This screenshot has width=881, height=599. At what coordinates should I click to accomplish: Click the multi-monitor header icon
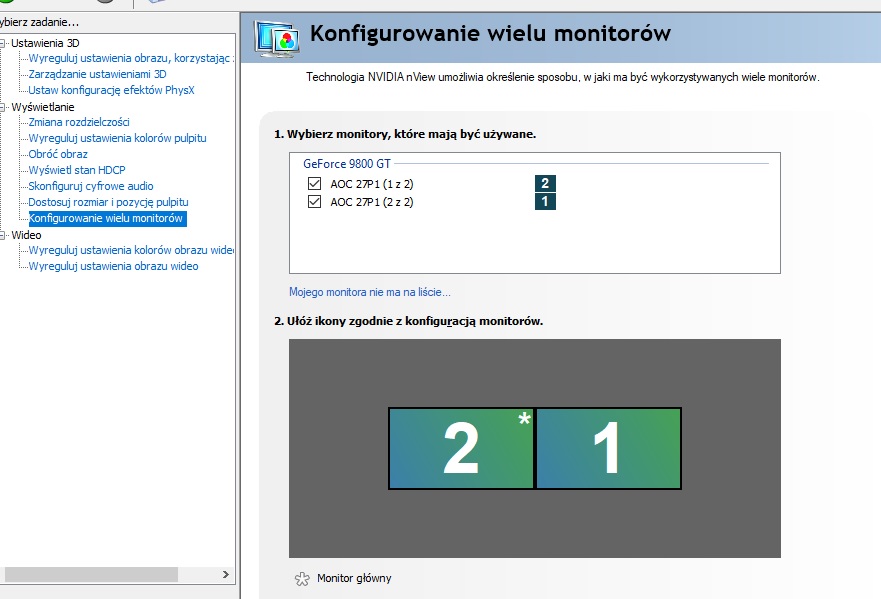pyautogui.click(x=276, y=38)
